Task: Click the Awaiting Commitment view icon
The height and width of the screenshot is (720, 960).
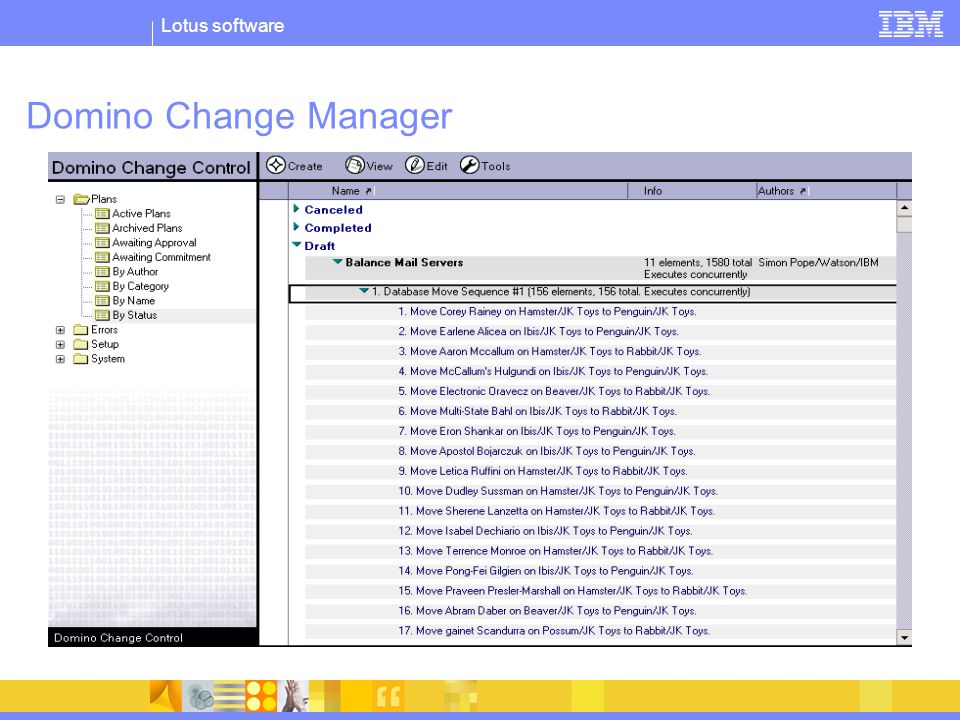Action: tap(102, 257)
